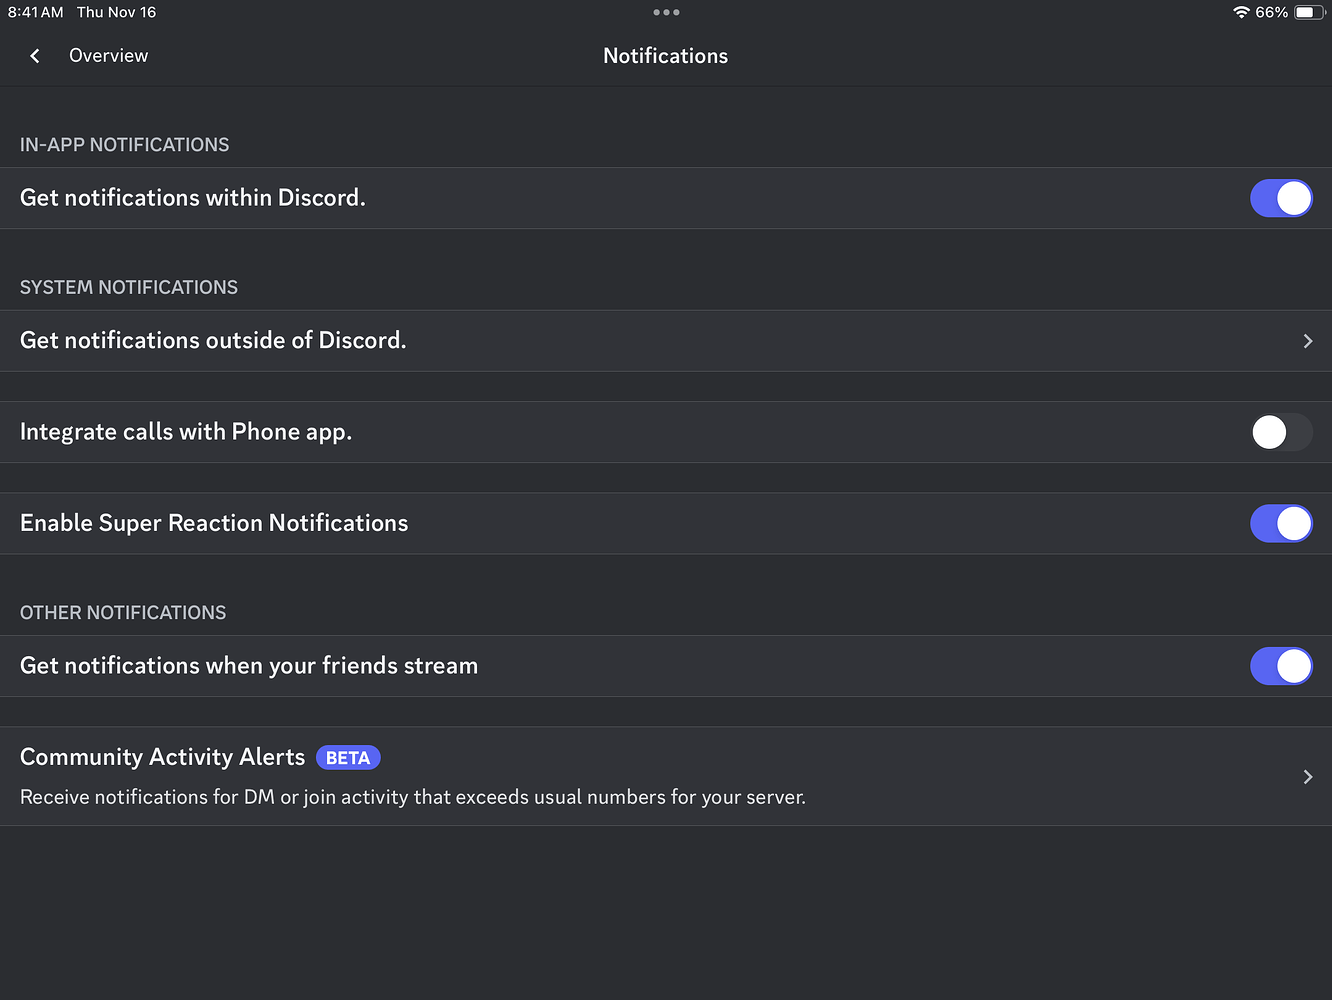Disable Super Reaction Notifications
This screenshot has width=1332, height=1000.
[x=1281, y=523]
